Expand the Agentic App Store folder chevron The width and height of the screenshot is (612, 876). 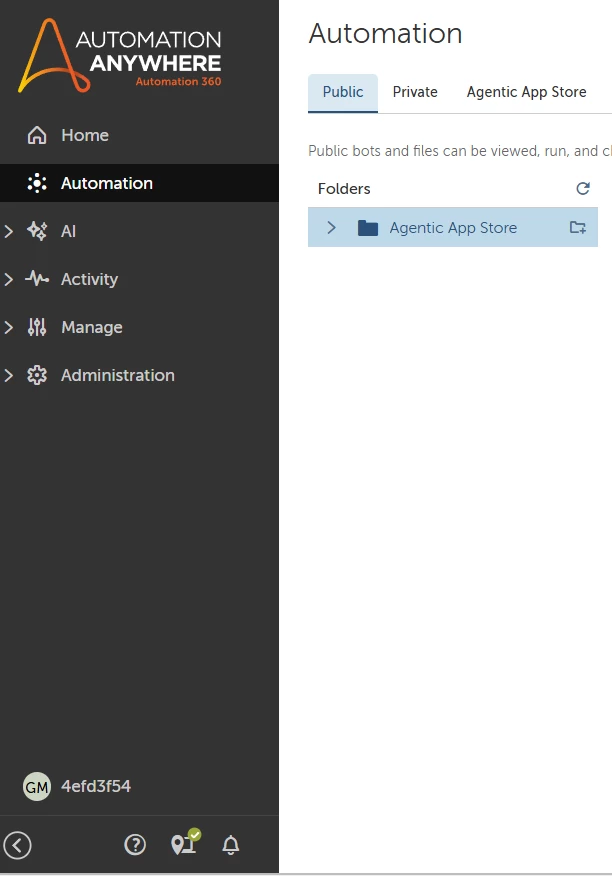[331, 227]
